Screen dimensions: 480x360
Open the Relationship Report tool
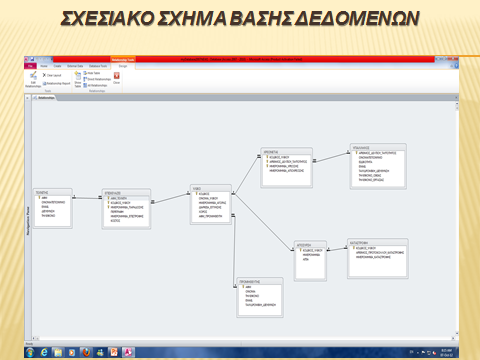(x=56, y=83)
